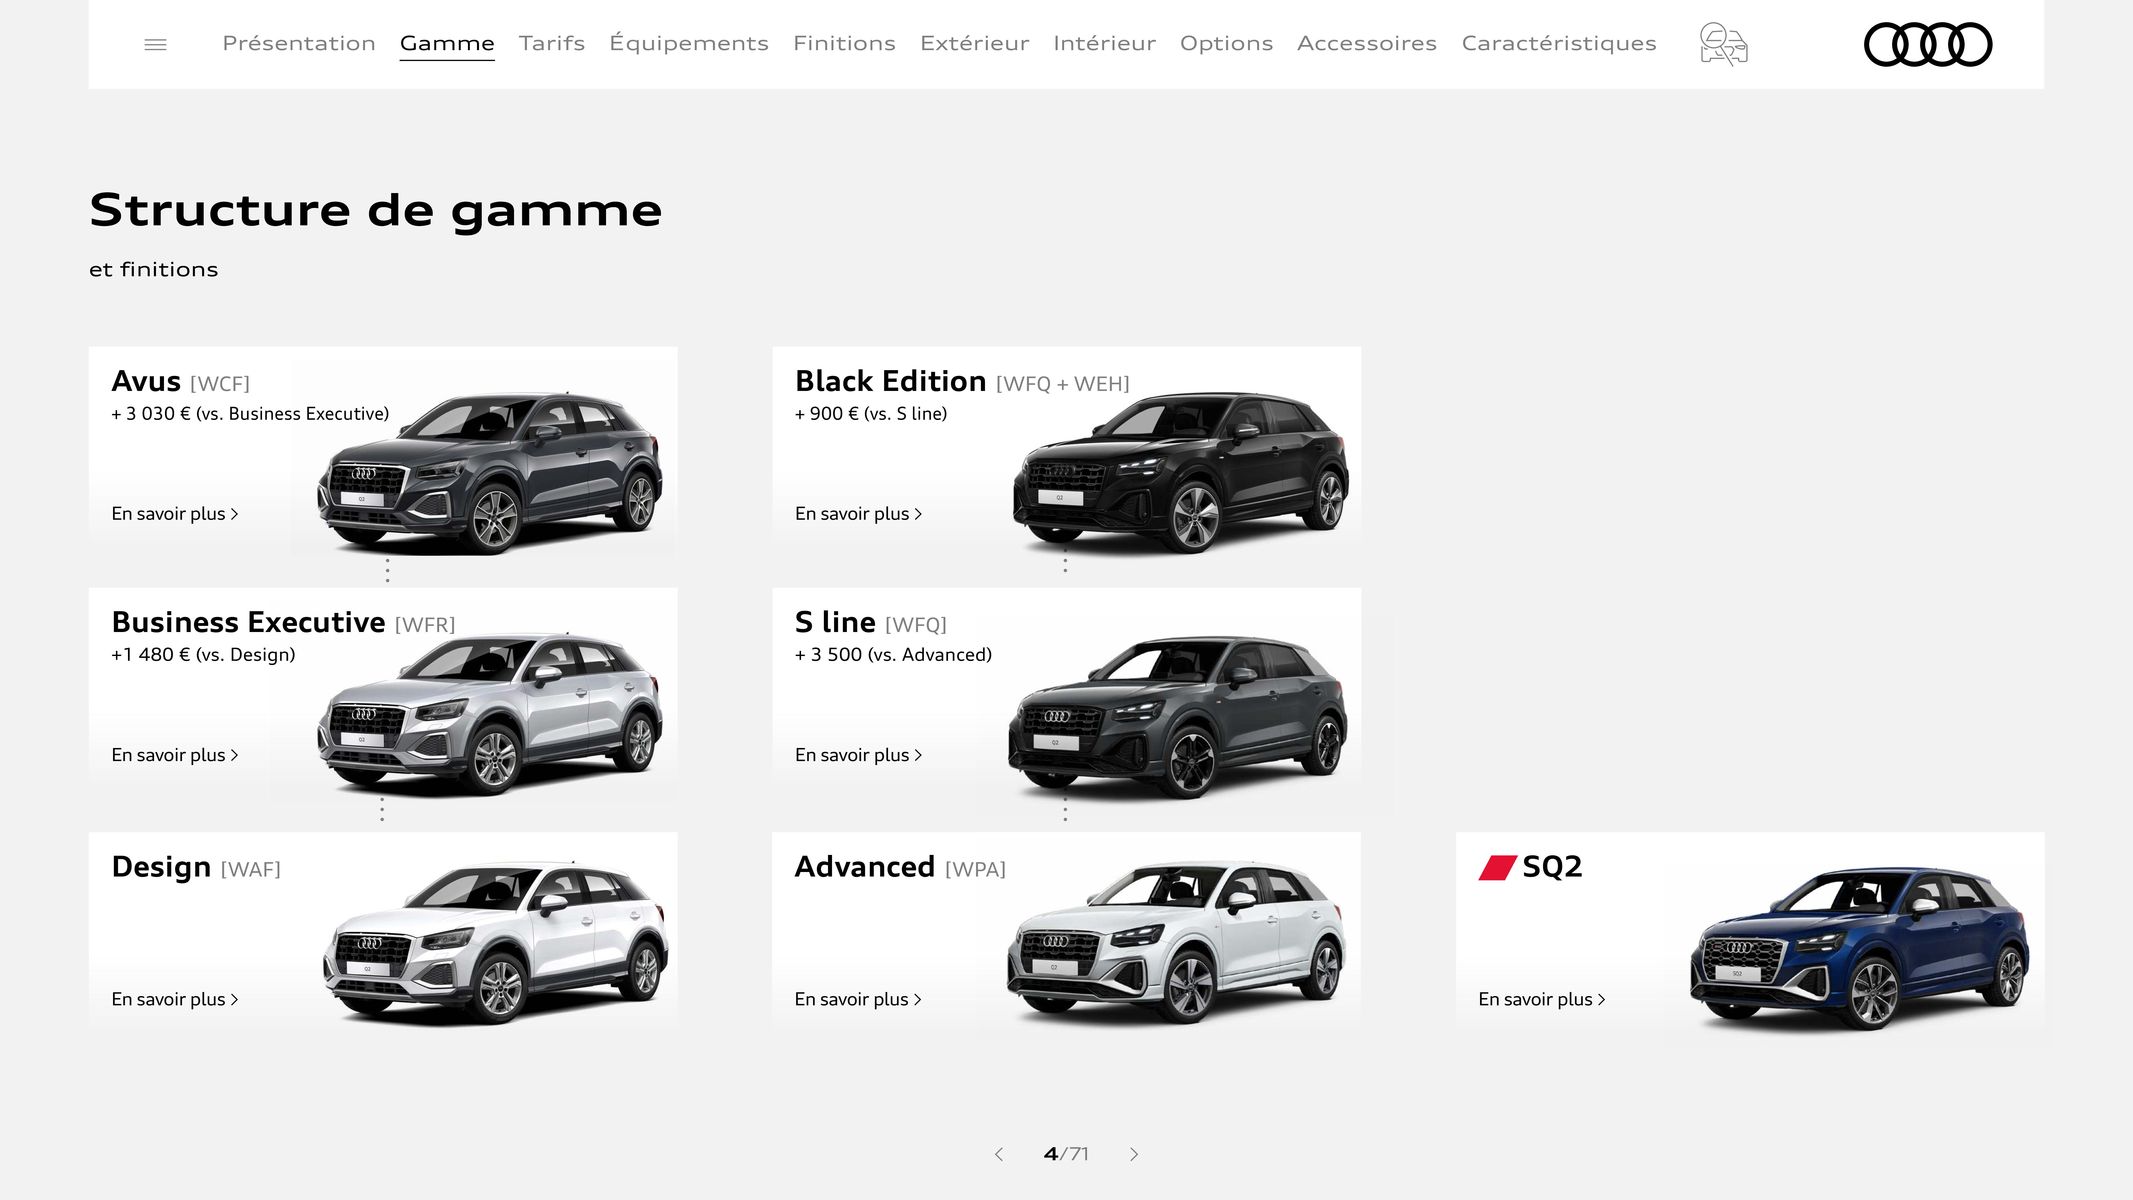Click the '+ 3 500 (vs. Advanced)' price

pyautogui.click(x=893, y=655)
